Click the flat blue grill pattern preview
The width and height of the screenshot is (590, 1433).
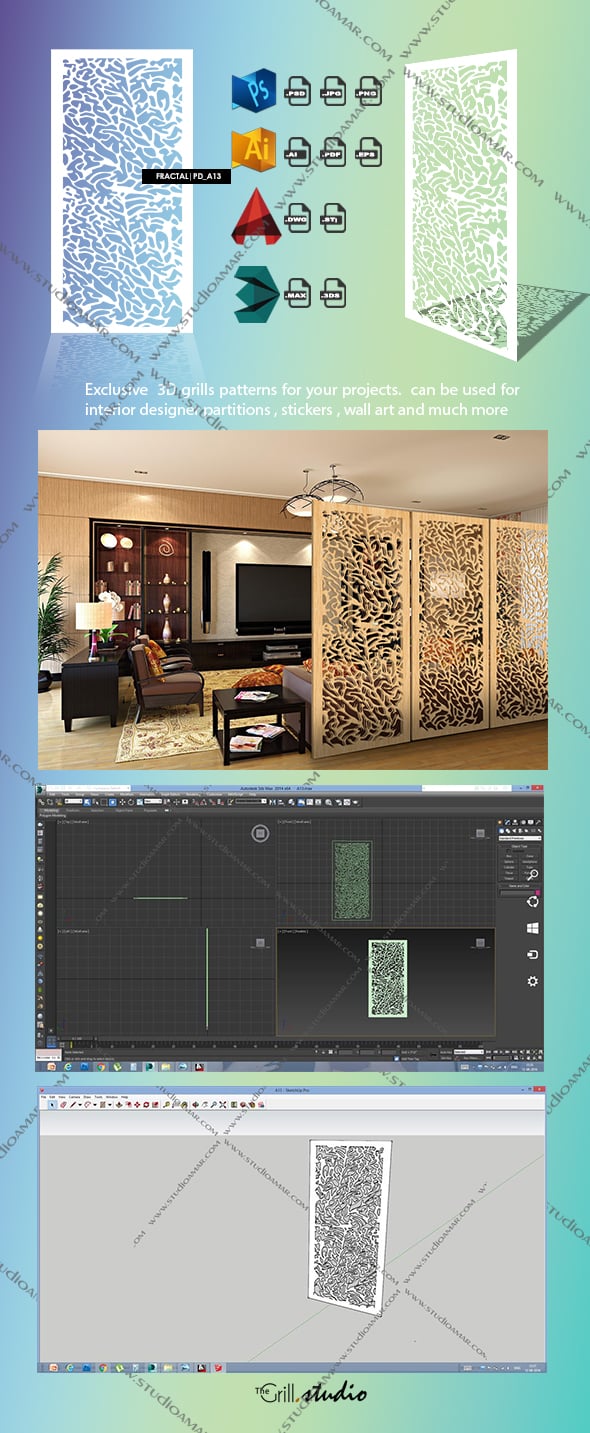121,191
